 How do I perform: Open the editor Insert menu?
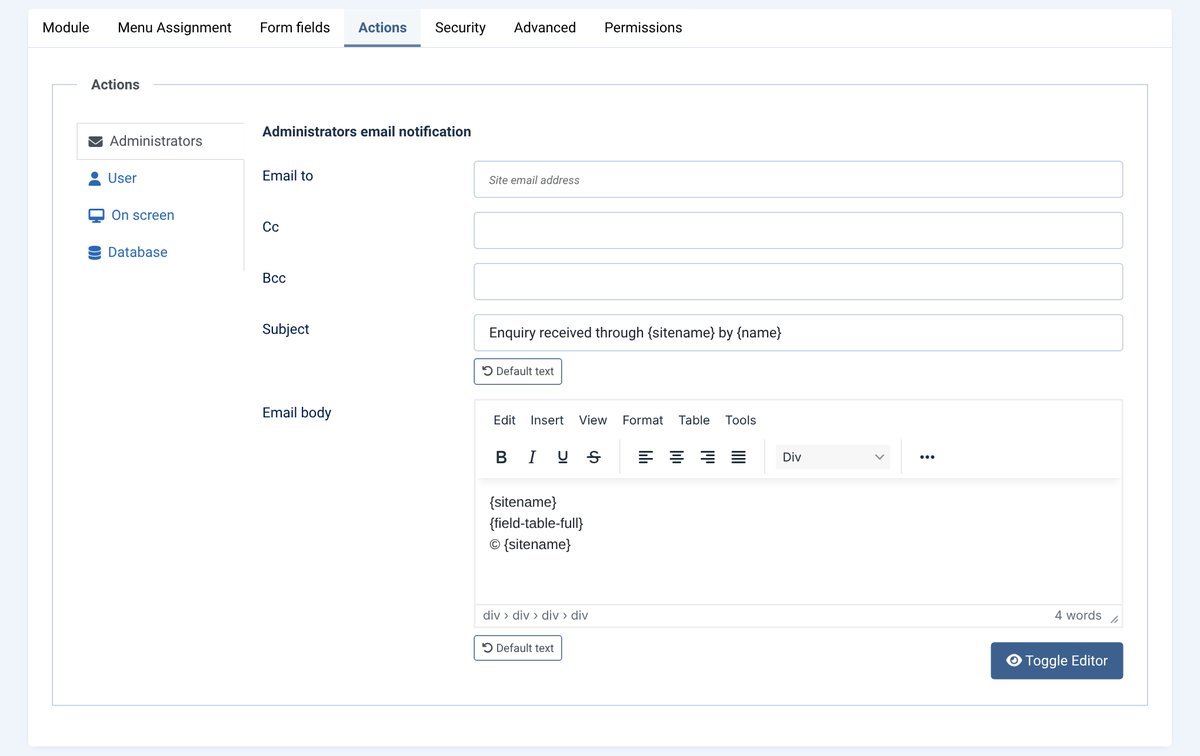(x=547, y=420)
